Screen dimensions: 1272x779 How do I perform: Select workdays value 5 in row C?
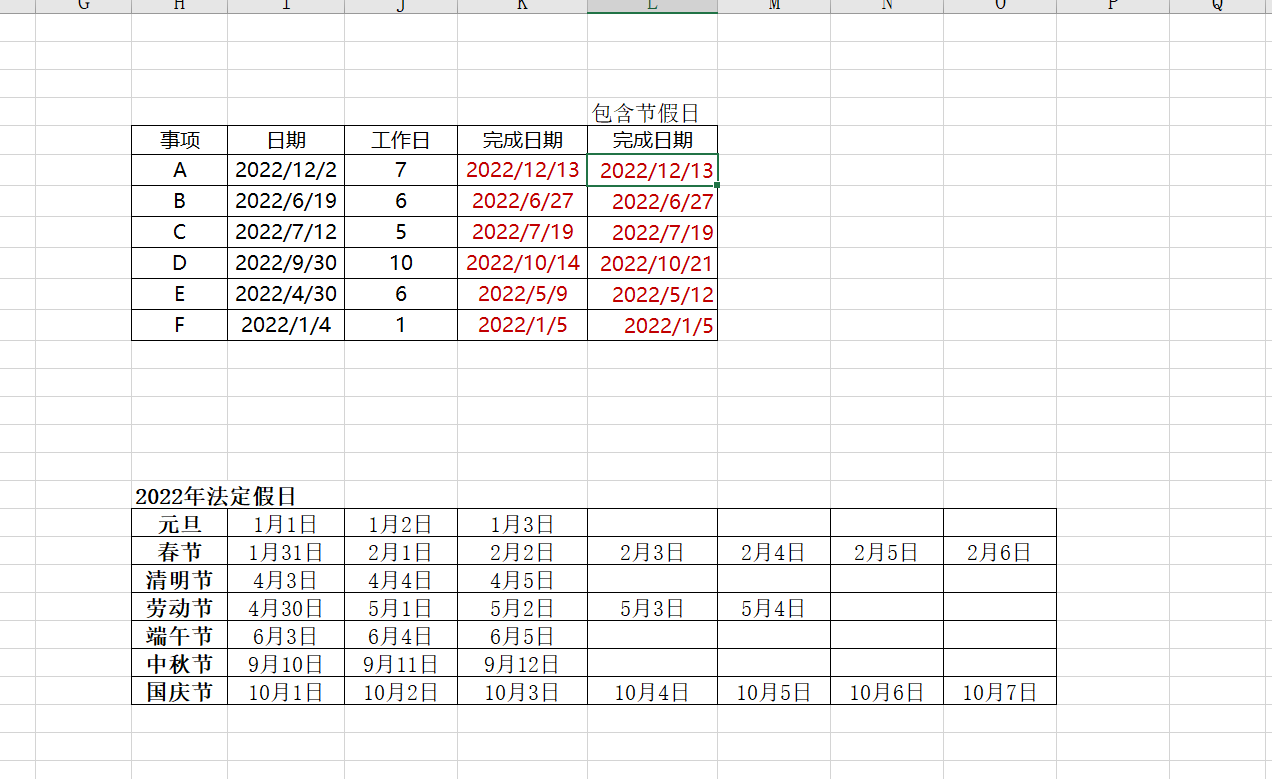(x=401, y=232)
